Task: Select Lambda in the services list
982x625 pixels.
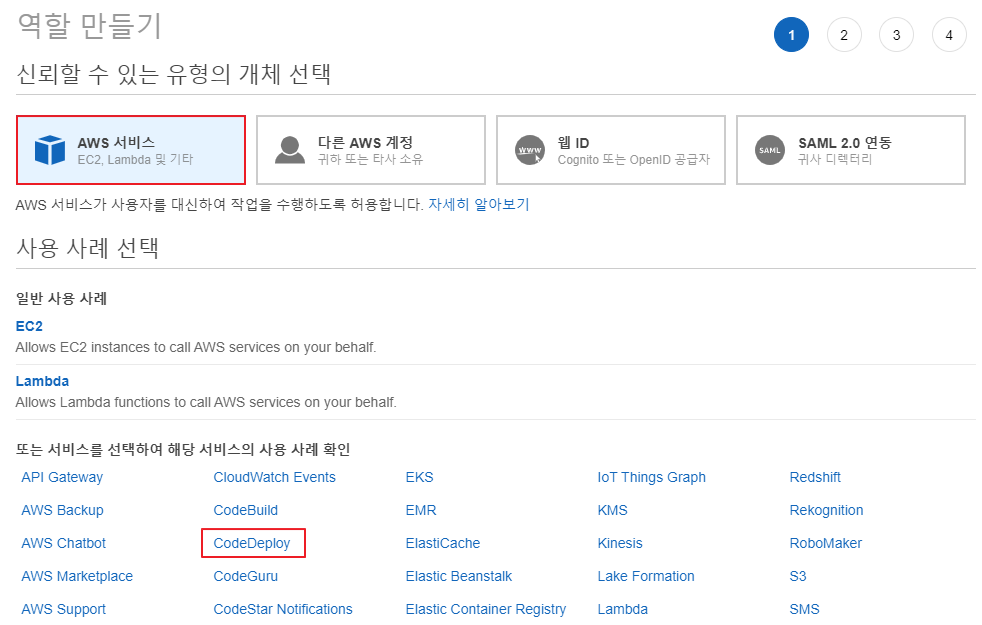Action: pos(623,609)
